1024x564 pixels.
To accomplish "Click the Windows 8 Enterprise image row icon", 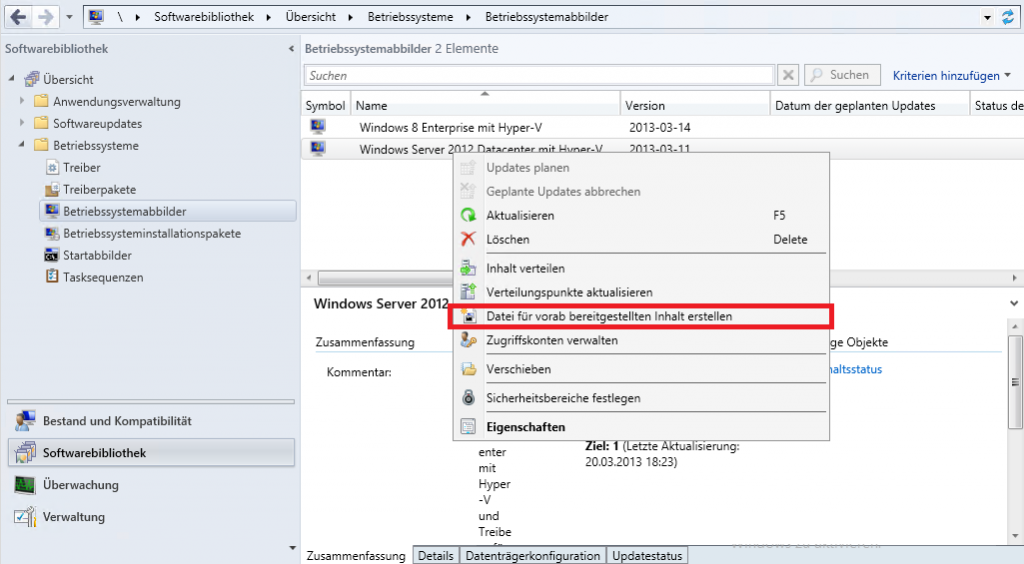I will click(318, 127).
